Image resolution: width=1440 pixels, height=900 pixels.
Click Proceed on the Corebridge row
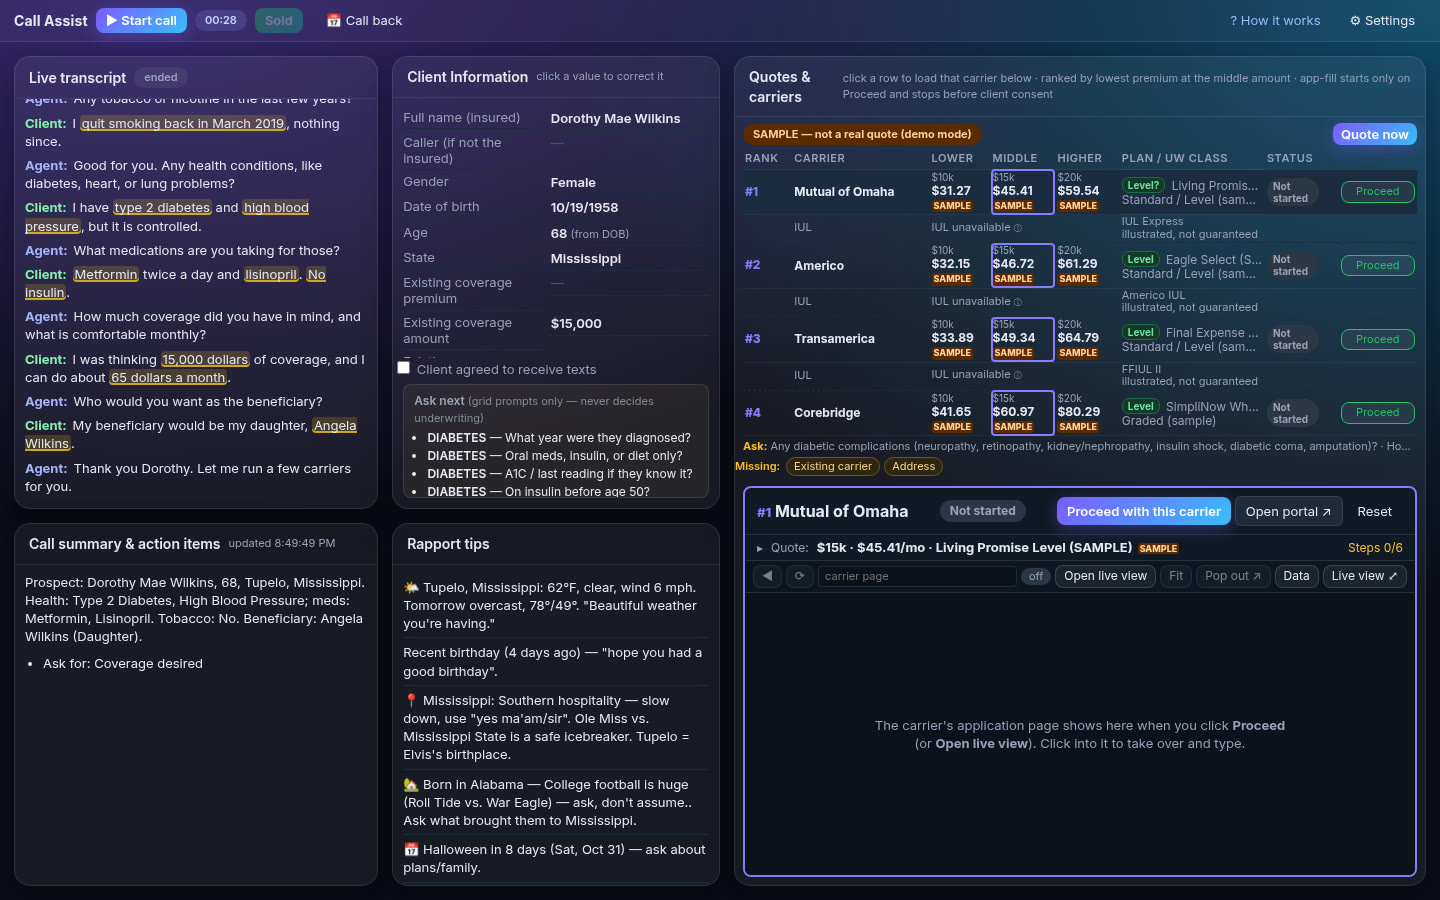pyautogui.click(x=1377, y=412)
